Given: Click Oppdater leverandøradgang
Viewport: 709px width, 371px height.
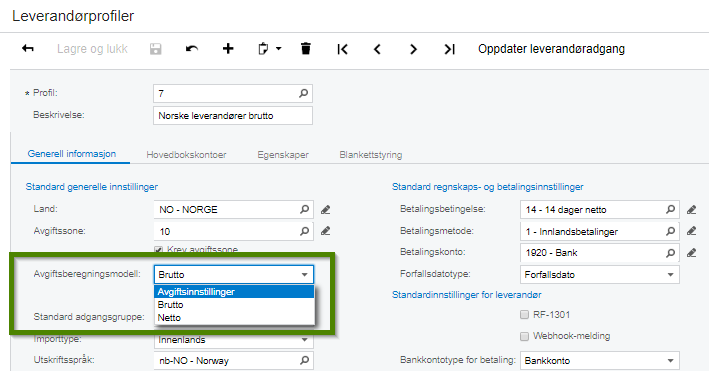Looking at the screenshot, I should [x=551, y=49].
